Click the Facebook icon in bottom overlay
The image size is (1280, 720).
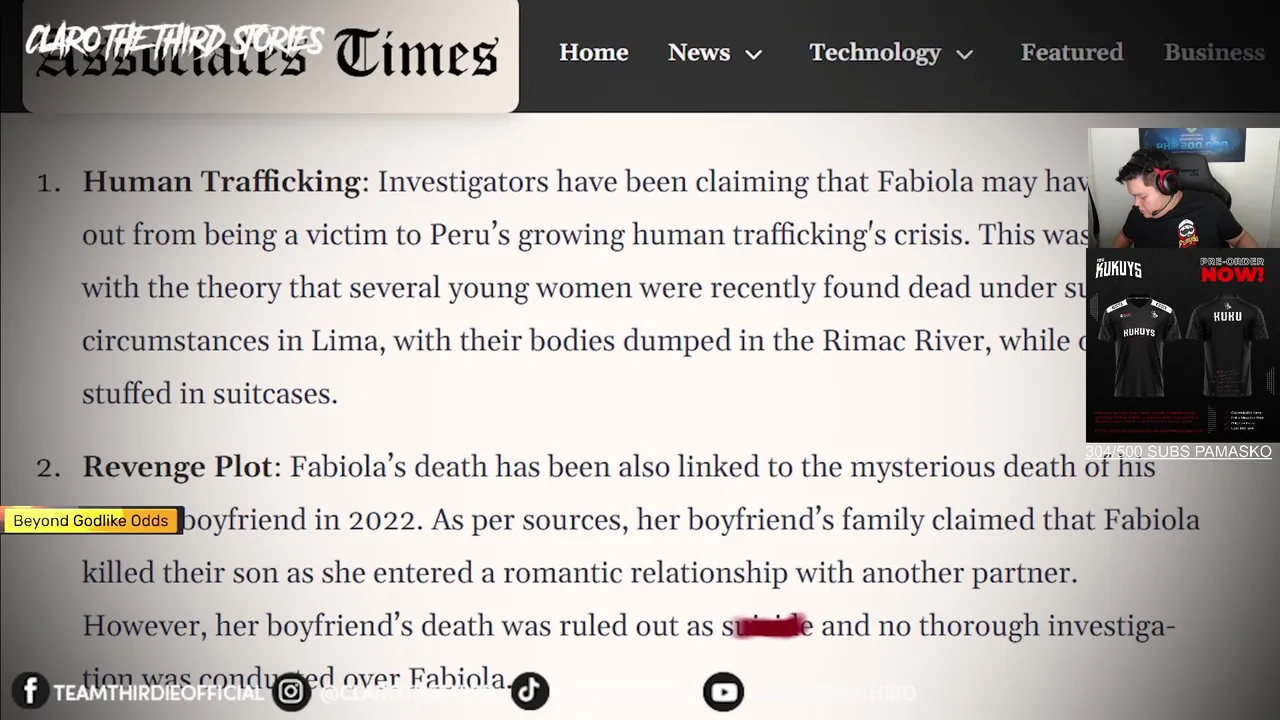pyautogui.click(x=30, y=691)
